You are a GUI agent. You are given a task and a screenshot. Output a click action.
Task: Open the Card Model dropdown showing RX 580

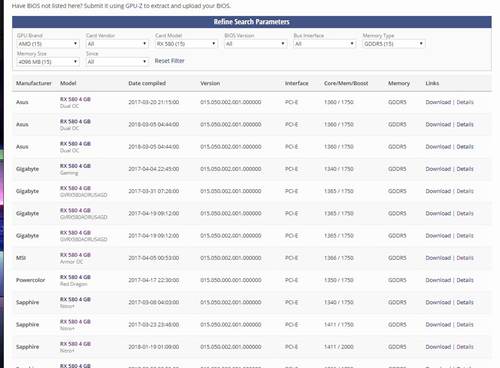(x=186, y=44)
